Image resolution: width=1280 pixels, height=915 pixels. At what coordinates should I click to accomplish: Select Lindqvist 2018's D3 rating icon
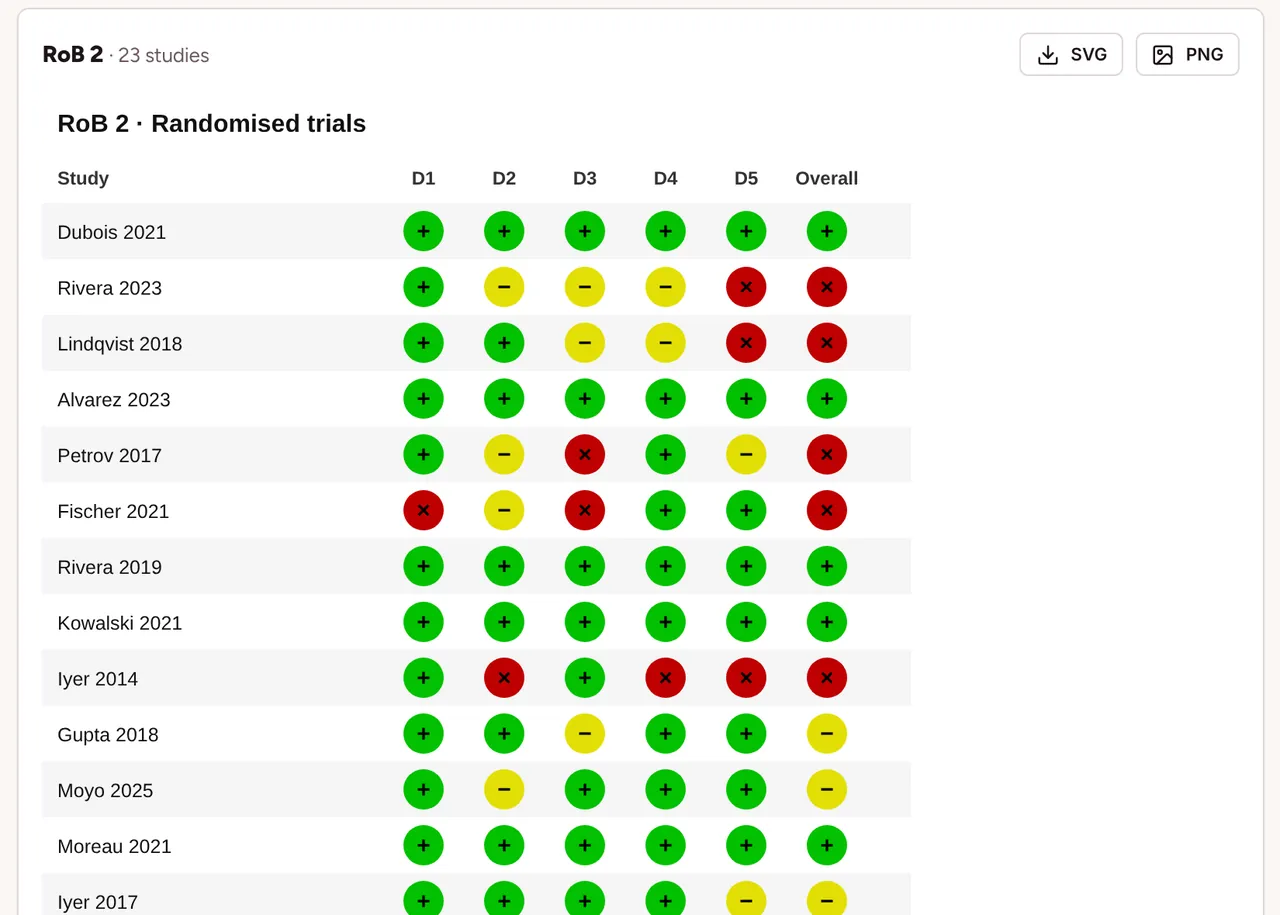pyautogui.click(x=585, y=344)
